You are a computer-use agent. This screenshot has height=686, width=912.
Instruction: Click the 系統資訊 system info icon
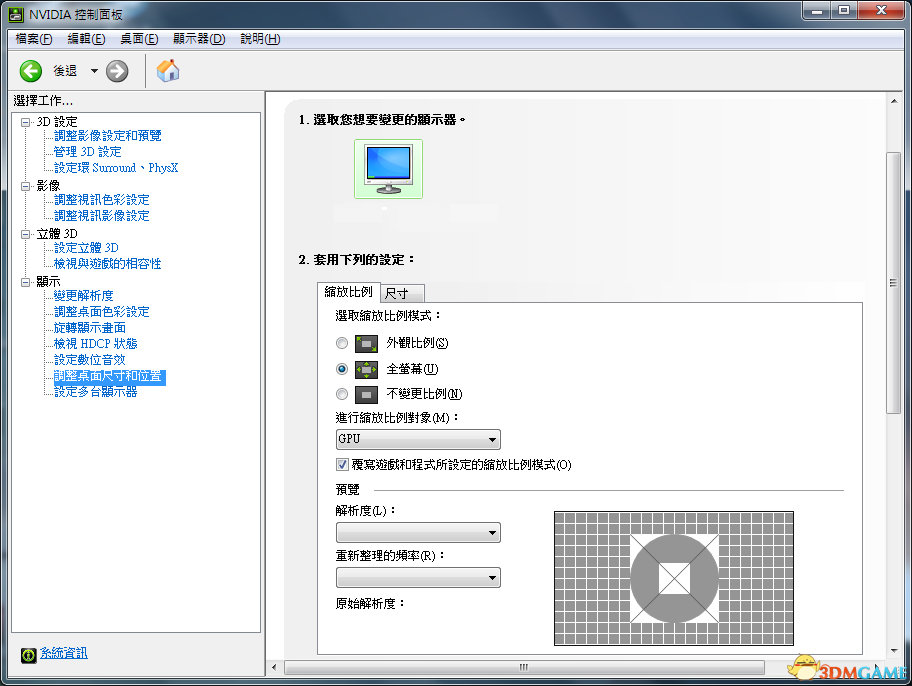pyautogui.click(x=28, y=655)
